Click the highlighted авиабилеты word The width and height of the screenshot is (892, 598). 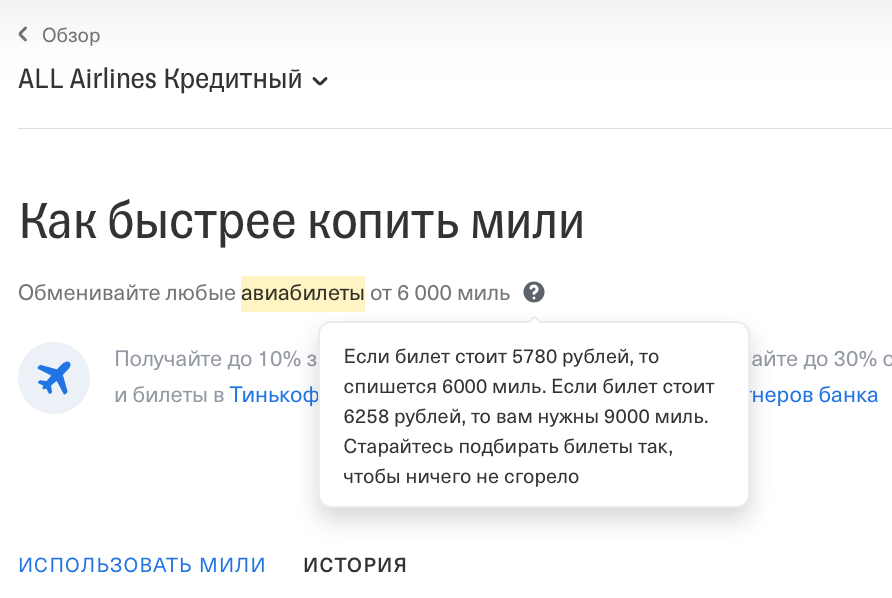coord(302,291)
